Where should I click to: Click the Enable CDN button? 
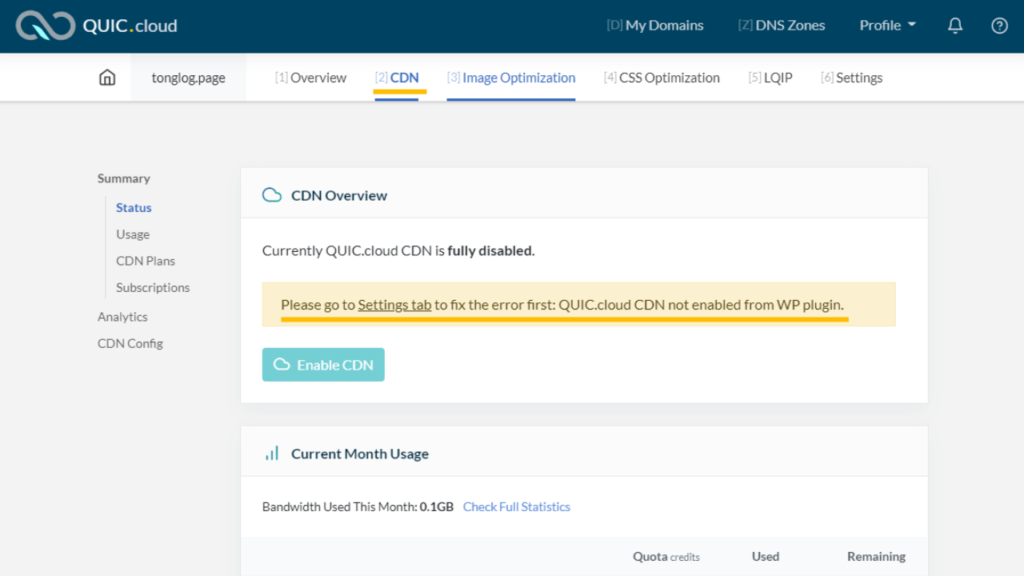[323, 364]
